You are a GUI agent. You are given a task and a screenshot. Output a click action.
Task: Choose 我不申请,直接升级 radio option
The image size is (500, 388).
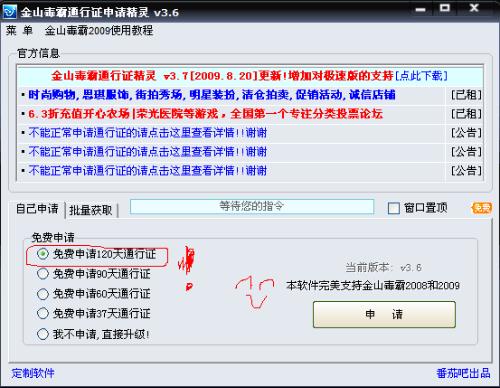43,334
